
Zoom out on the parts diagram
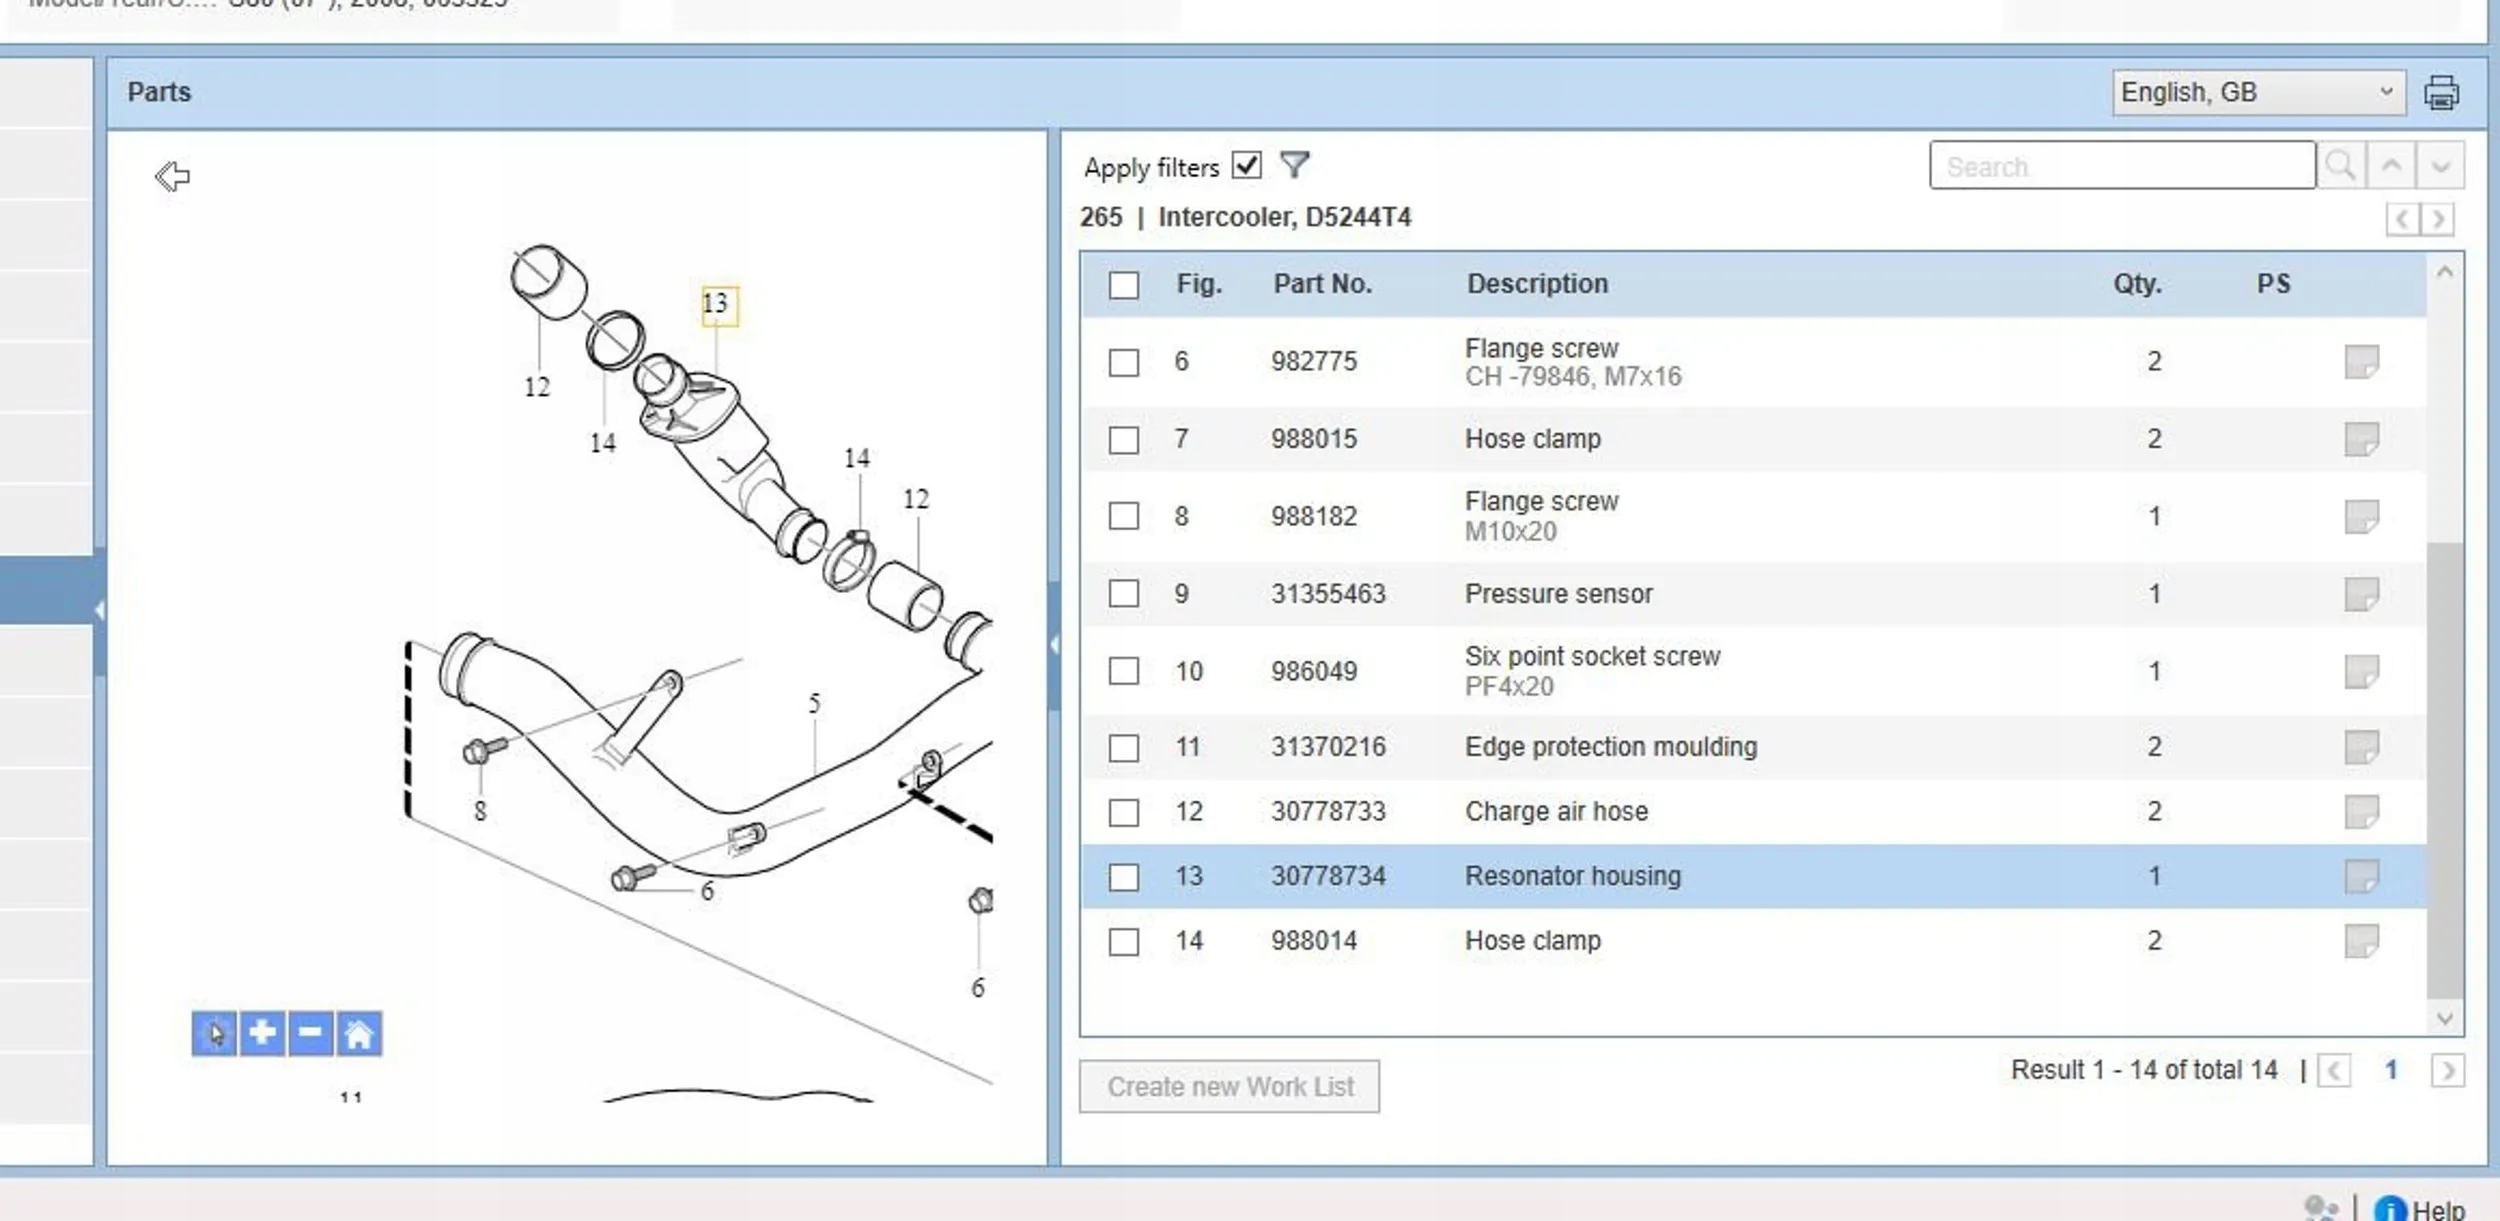[310, 1033]
